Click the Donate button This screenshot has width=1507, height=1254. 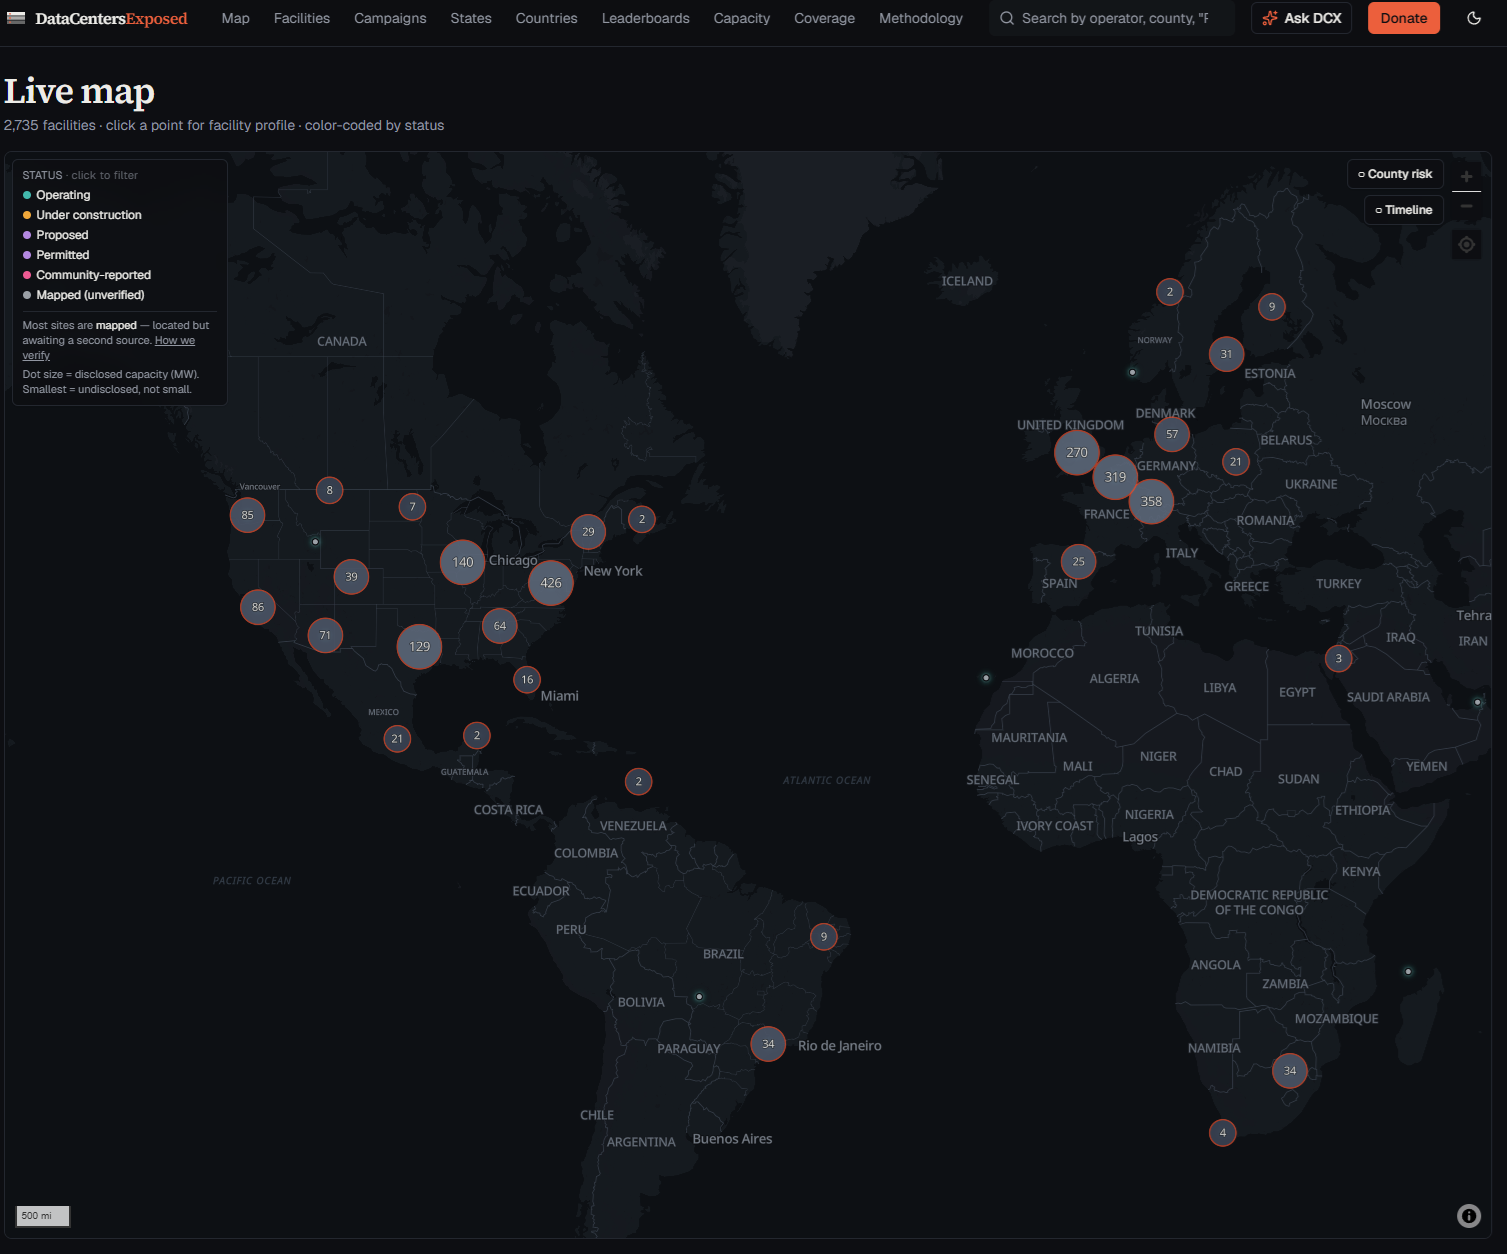(1404, 18)
